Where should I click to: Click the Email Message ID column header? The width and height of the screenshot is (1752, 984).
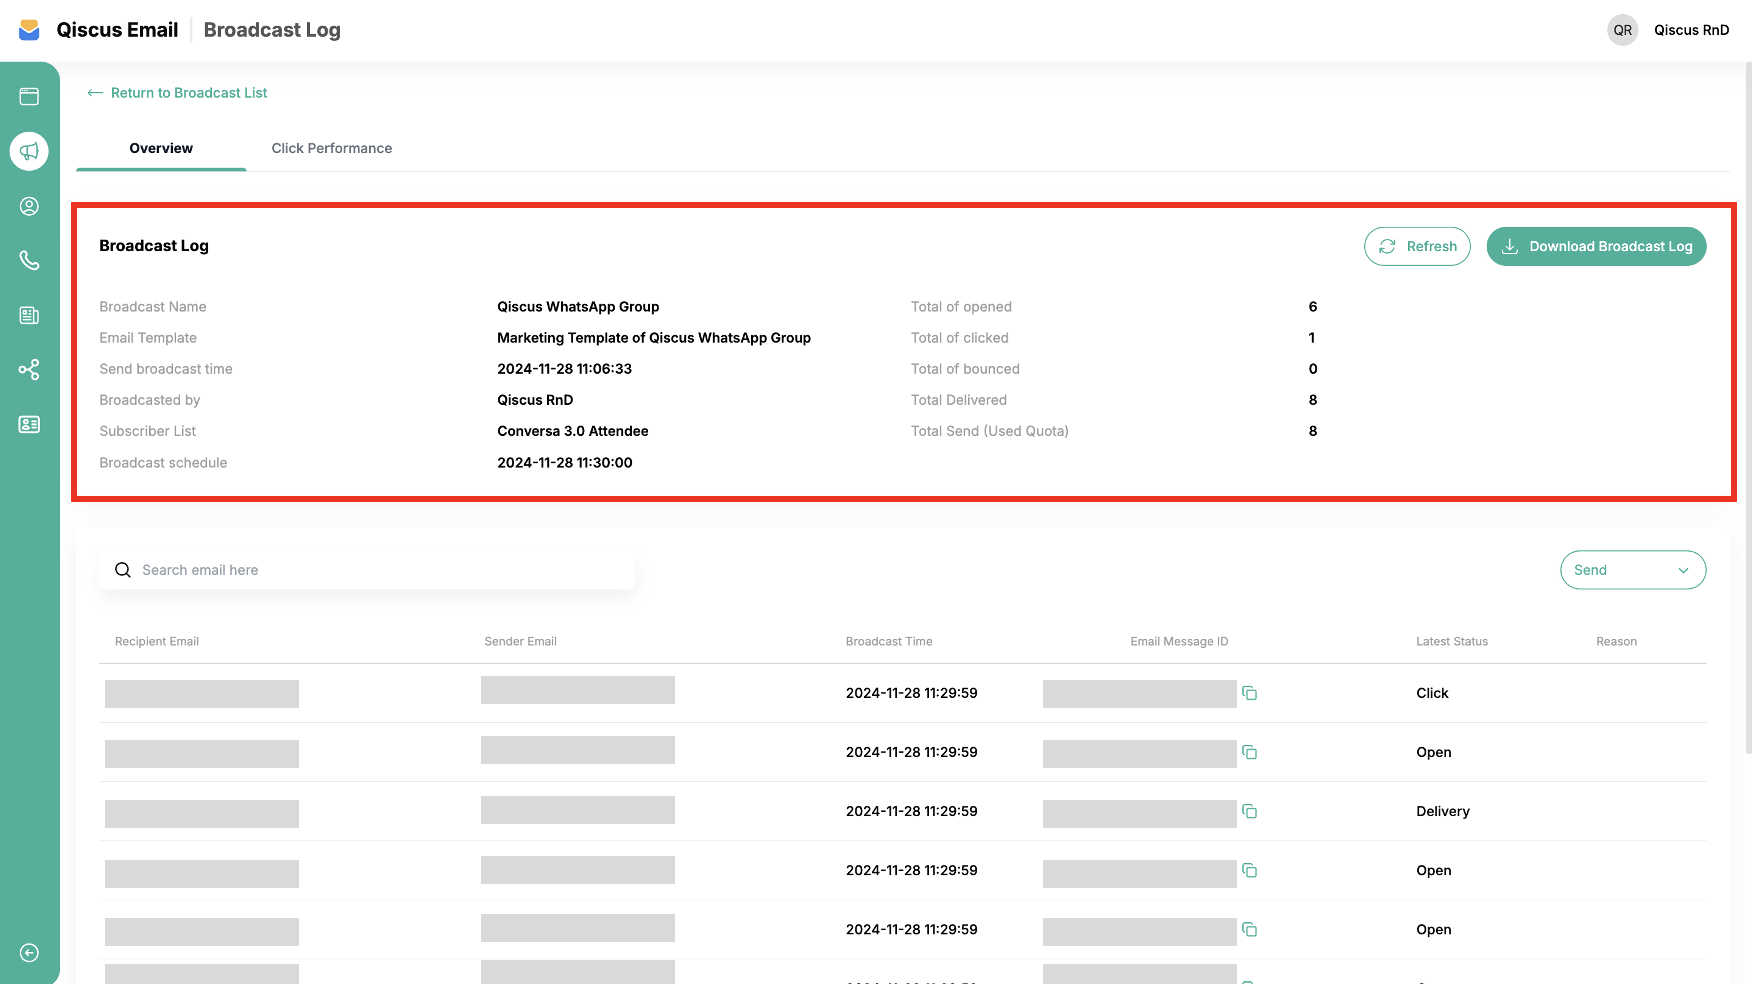coord(1179,641)
